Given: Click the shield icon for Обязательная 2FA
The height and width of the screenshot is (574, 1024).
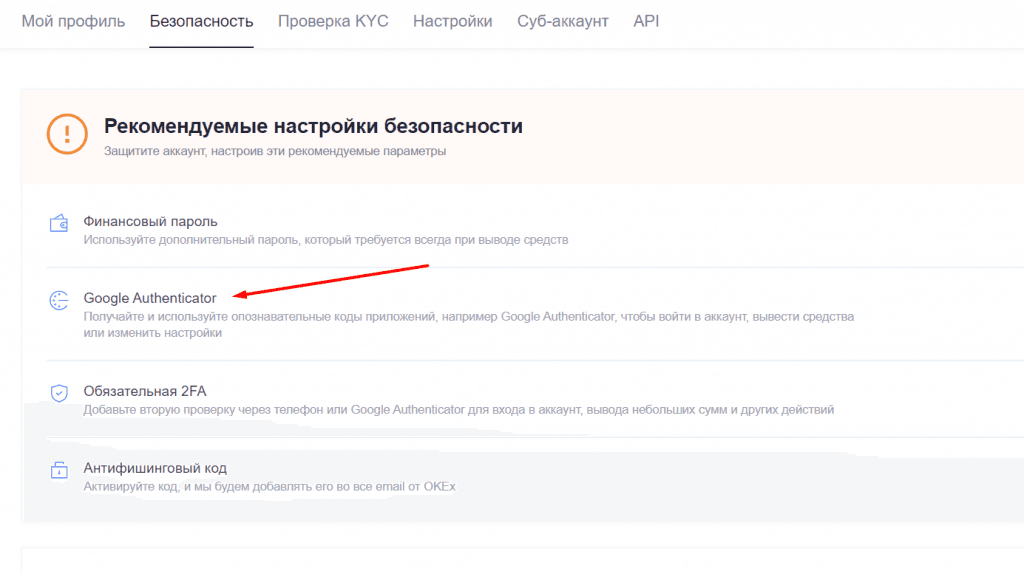Looking at the screenshot, I should coord(59,393).
